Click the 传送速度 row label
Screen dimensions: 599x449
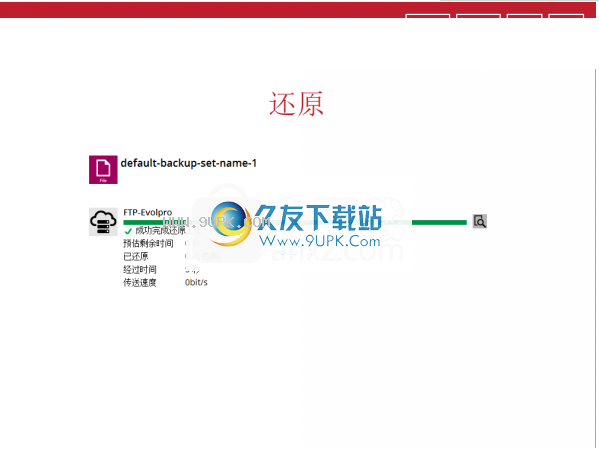click(140, 282)
